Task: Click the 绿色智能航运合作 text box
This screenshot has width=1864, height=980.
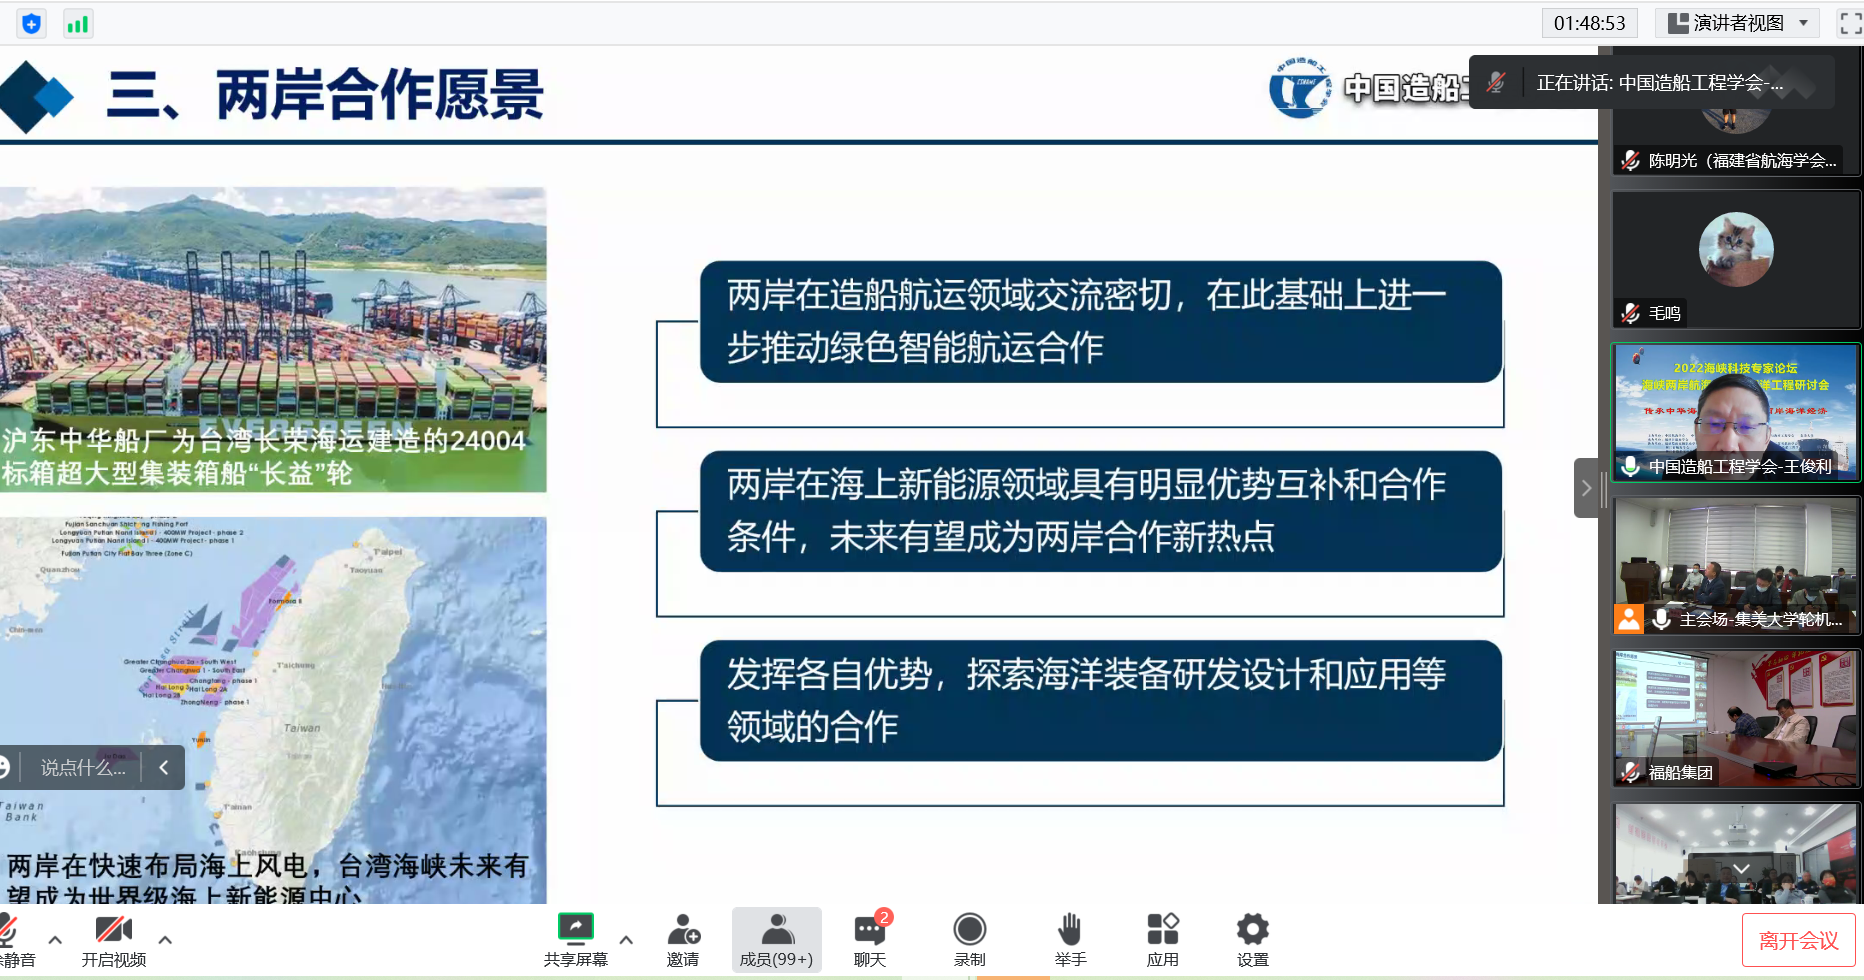Action: click(1101, 321)
